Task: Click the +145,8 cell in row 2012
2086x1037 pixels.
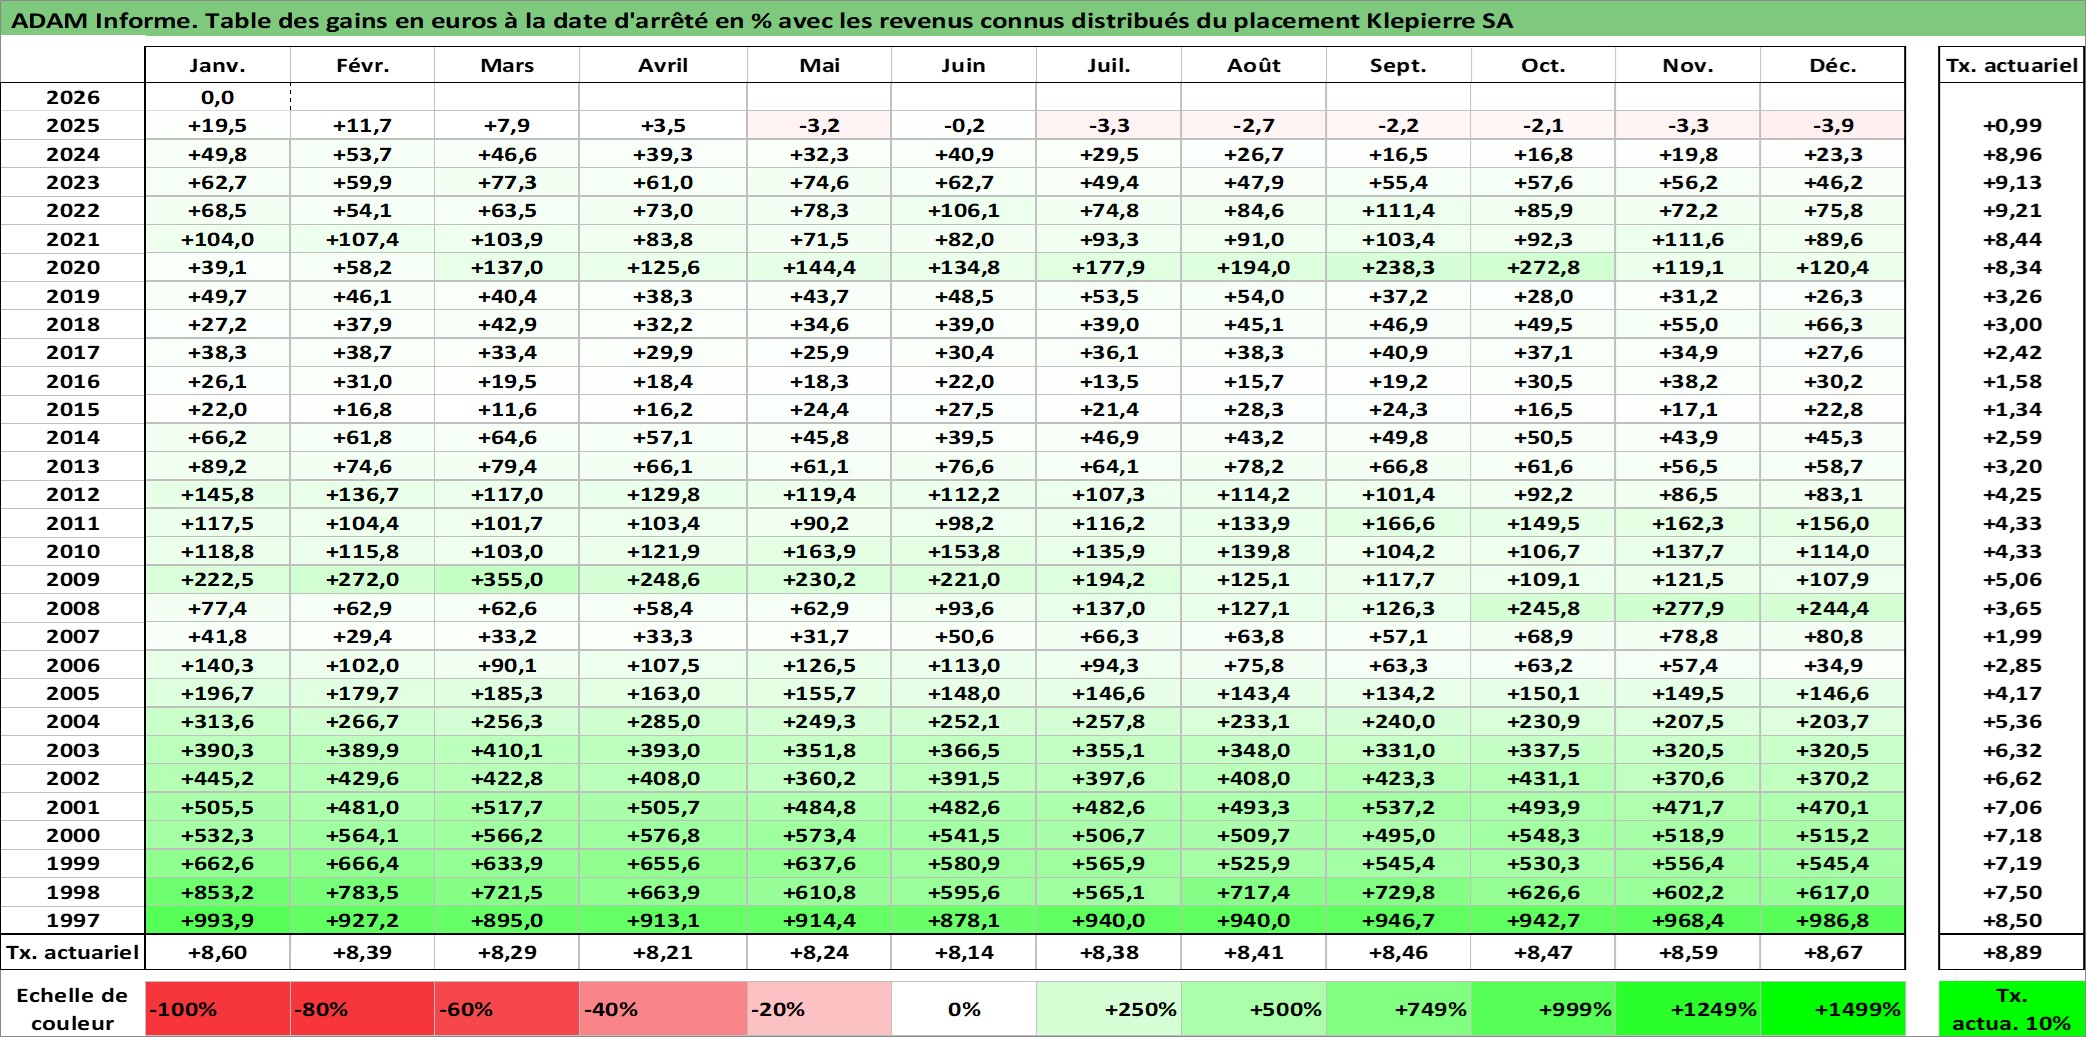Action: [217, 494]
